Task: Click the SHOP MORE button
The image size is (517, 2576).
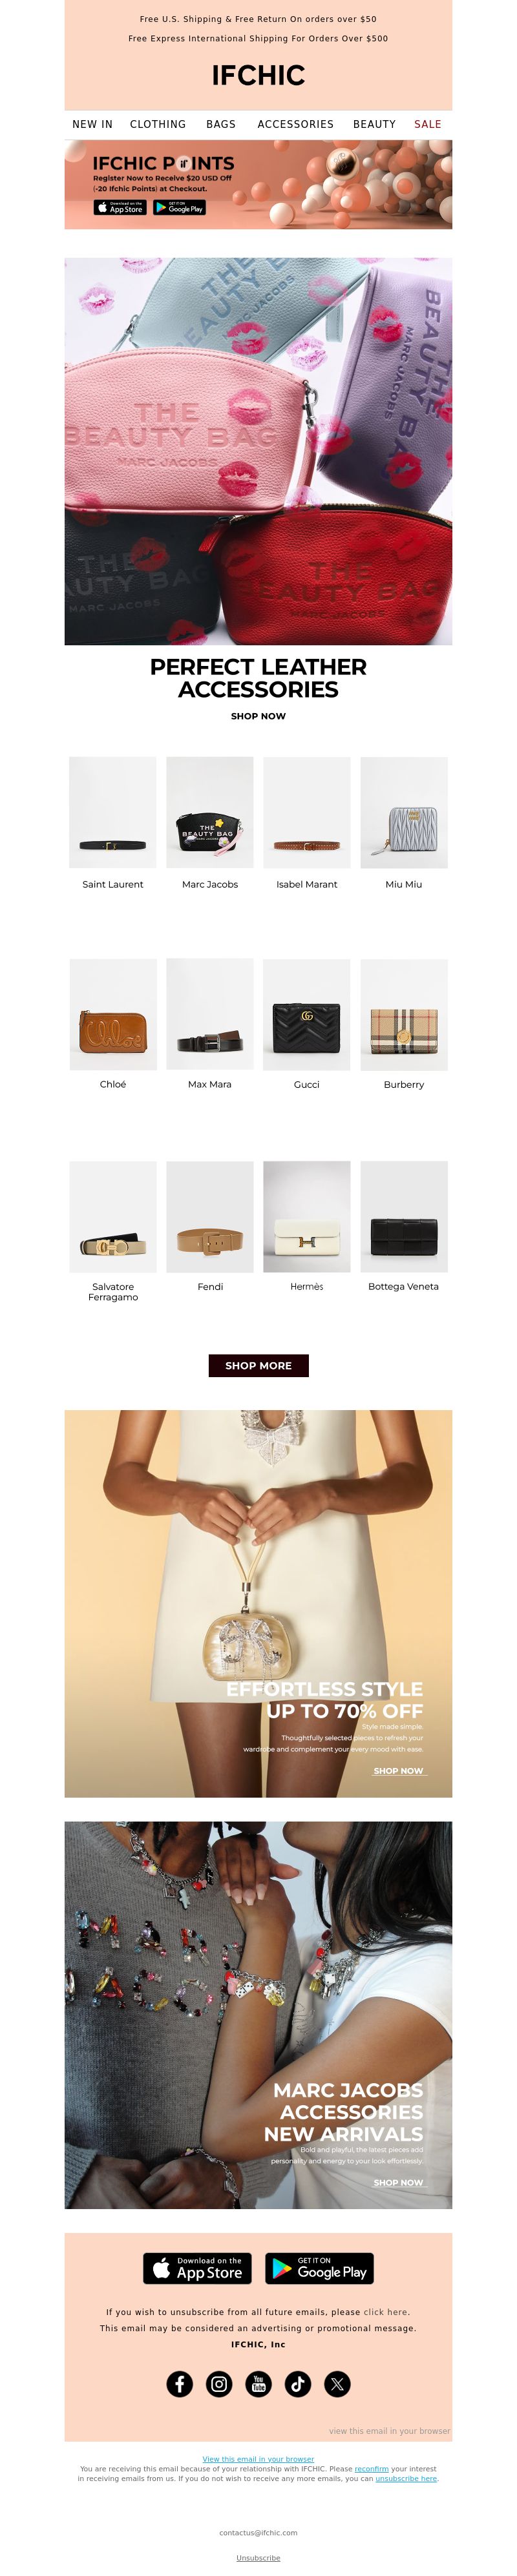Action: click(258, 1365)
